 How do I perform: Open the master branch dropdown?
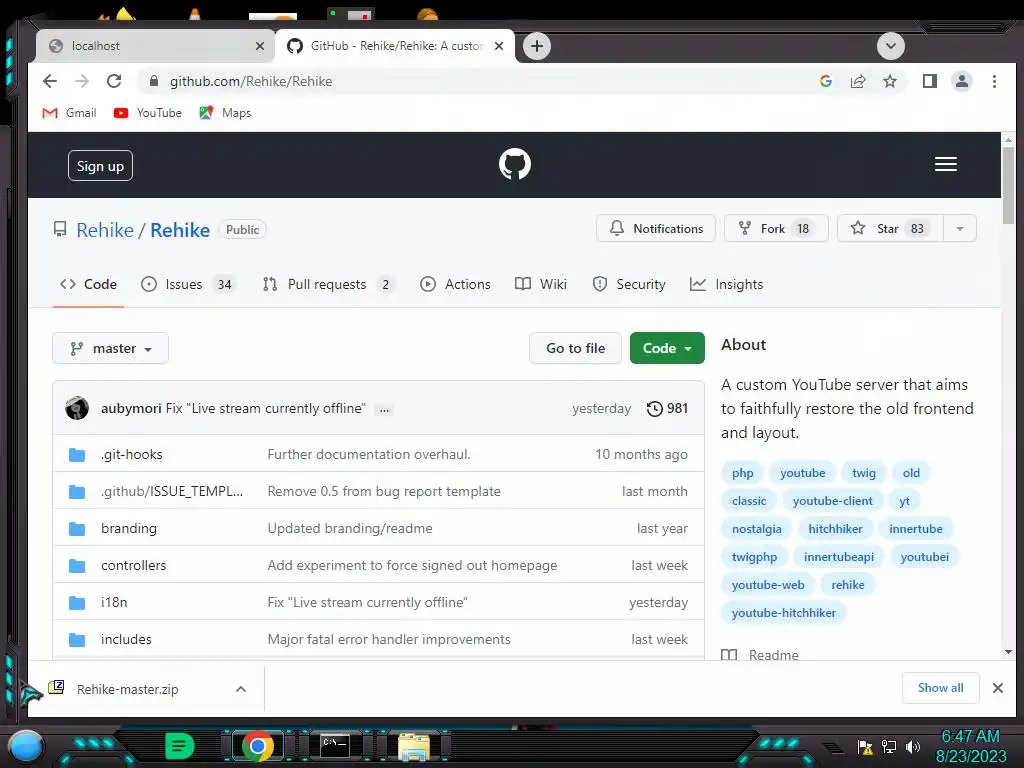pos(110,348)
